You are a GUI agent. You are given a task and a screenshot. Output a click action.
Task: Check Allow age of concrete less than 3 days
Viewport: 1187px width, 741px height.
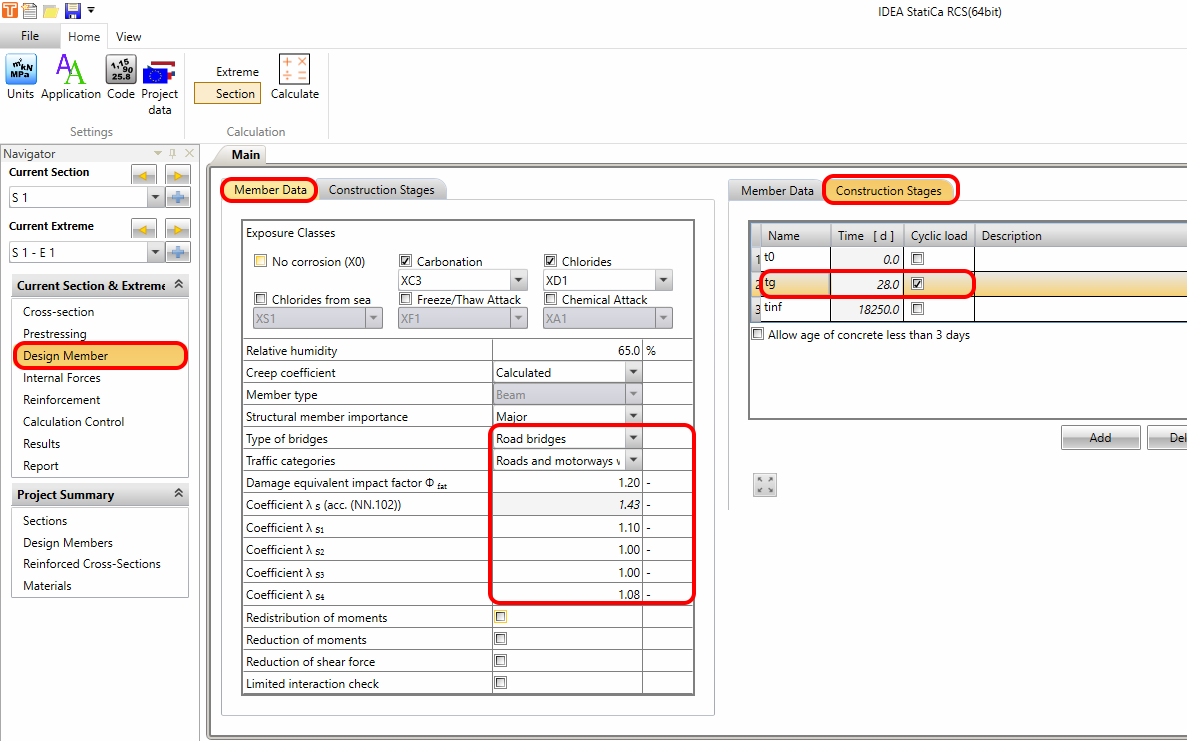click(758, 335)
